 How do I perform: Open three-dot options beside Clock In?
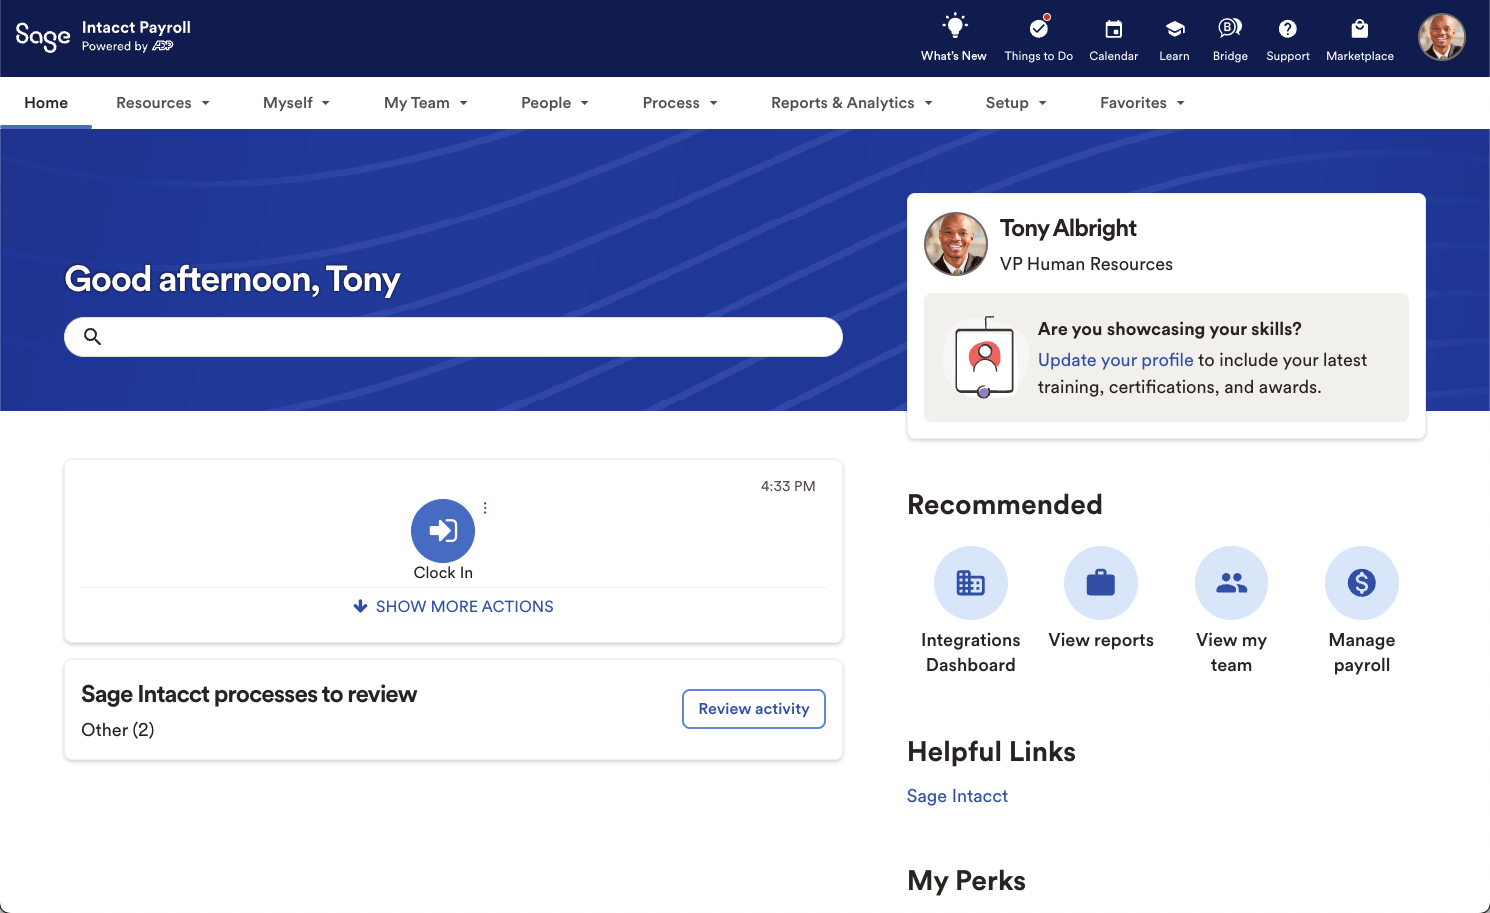point(485,508)
